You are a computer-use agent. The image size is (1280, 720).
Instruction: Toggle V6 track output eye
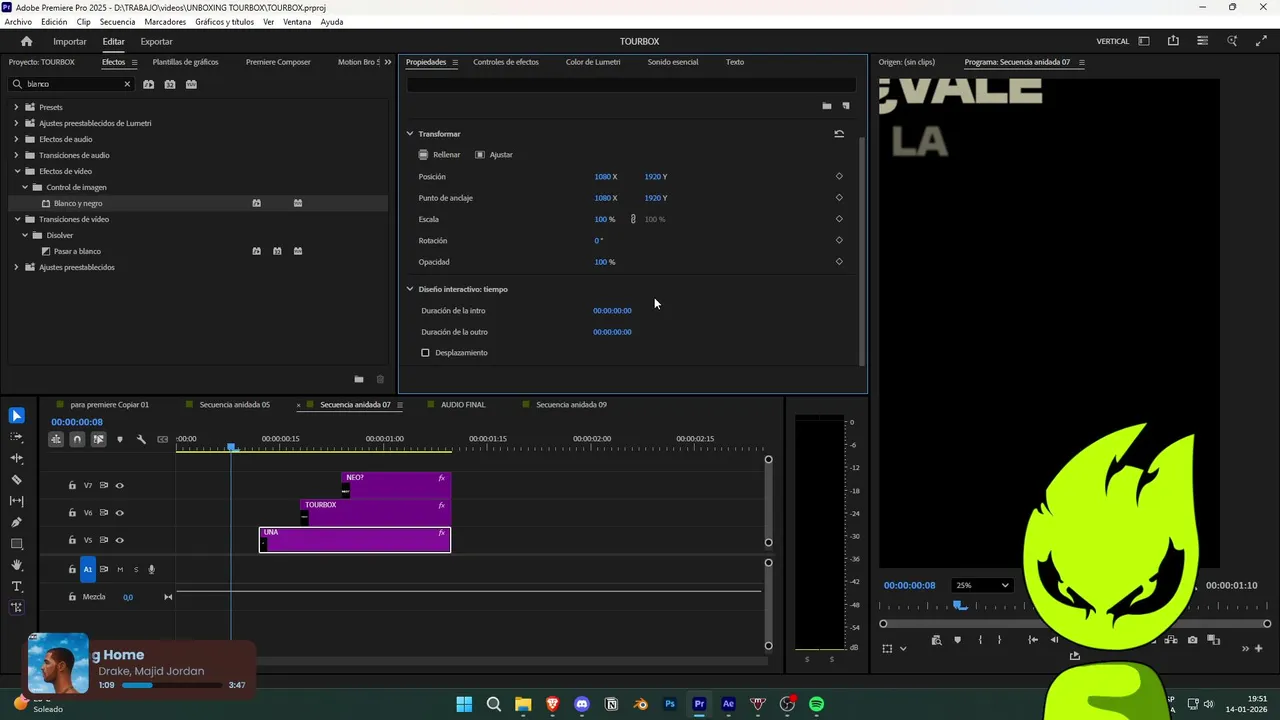[119, 513]
